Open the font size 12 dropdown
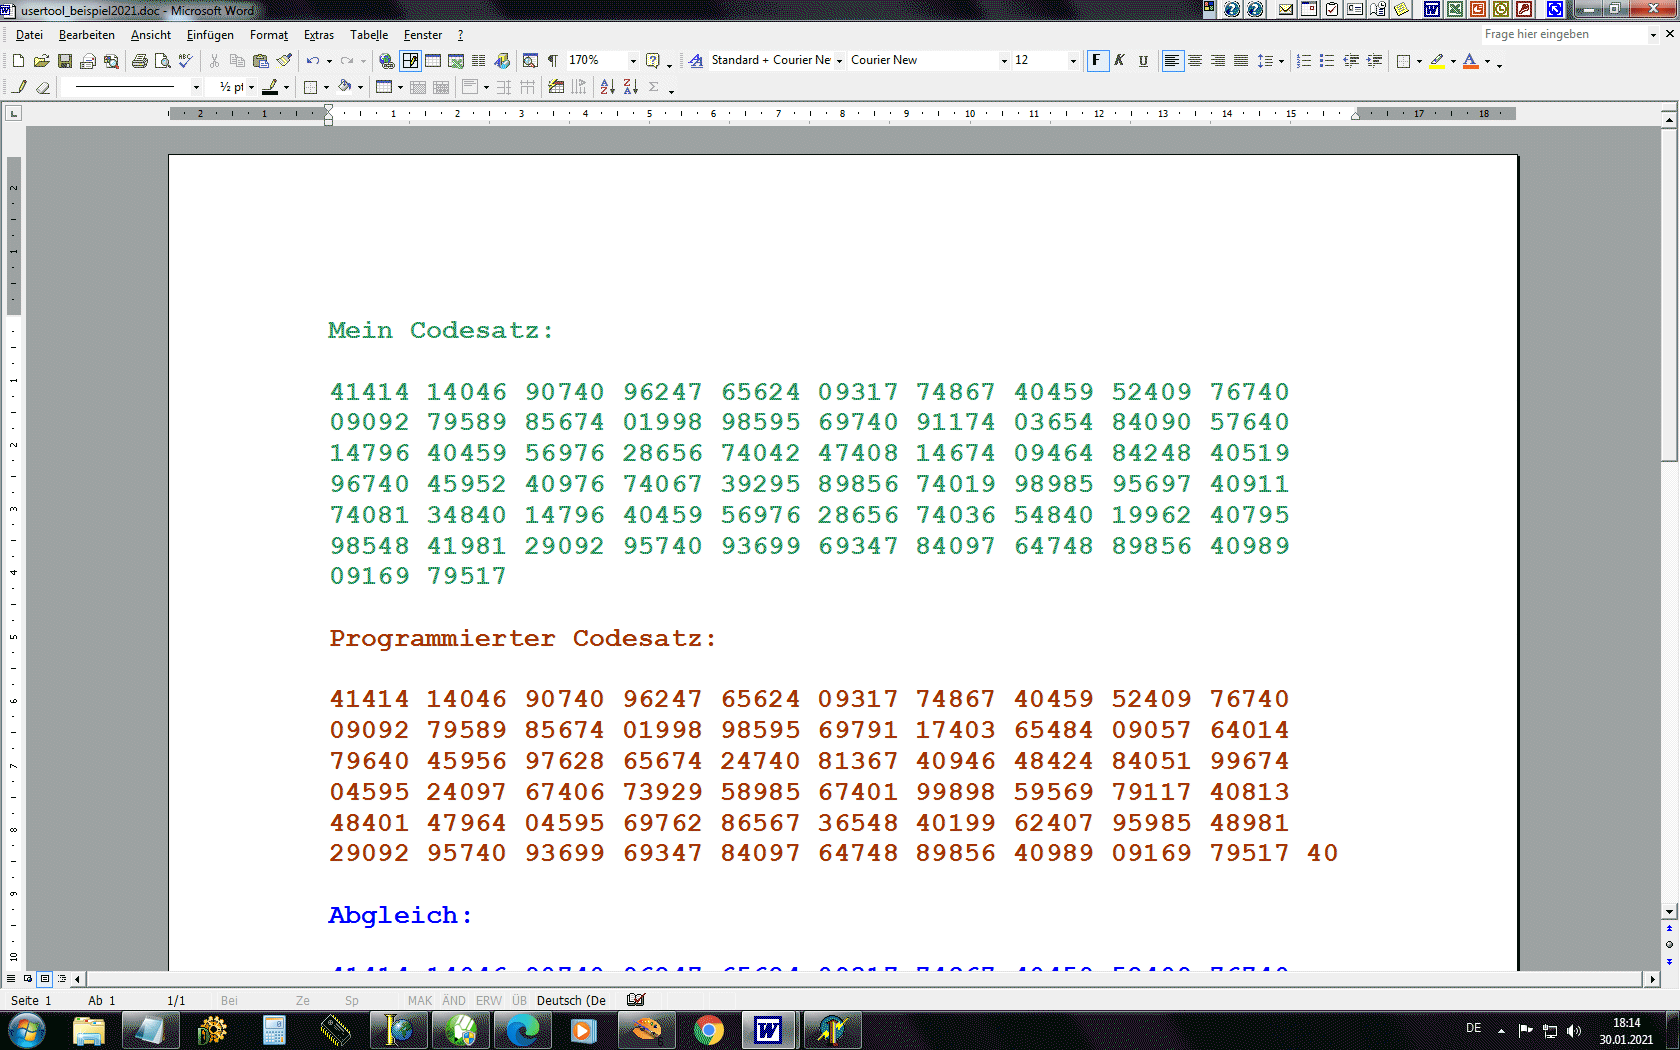1680x1050 pixels. (x=1073, y=61)
